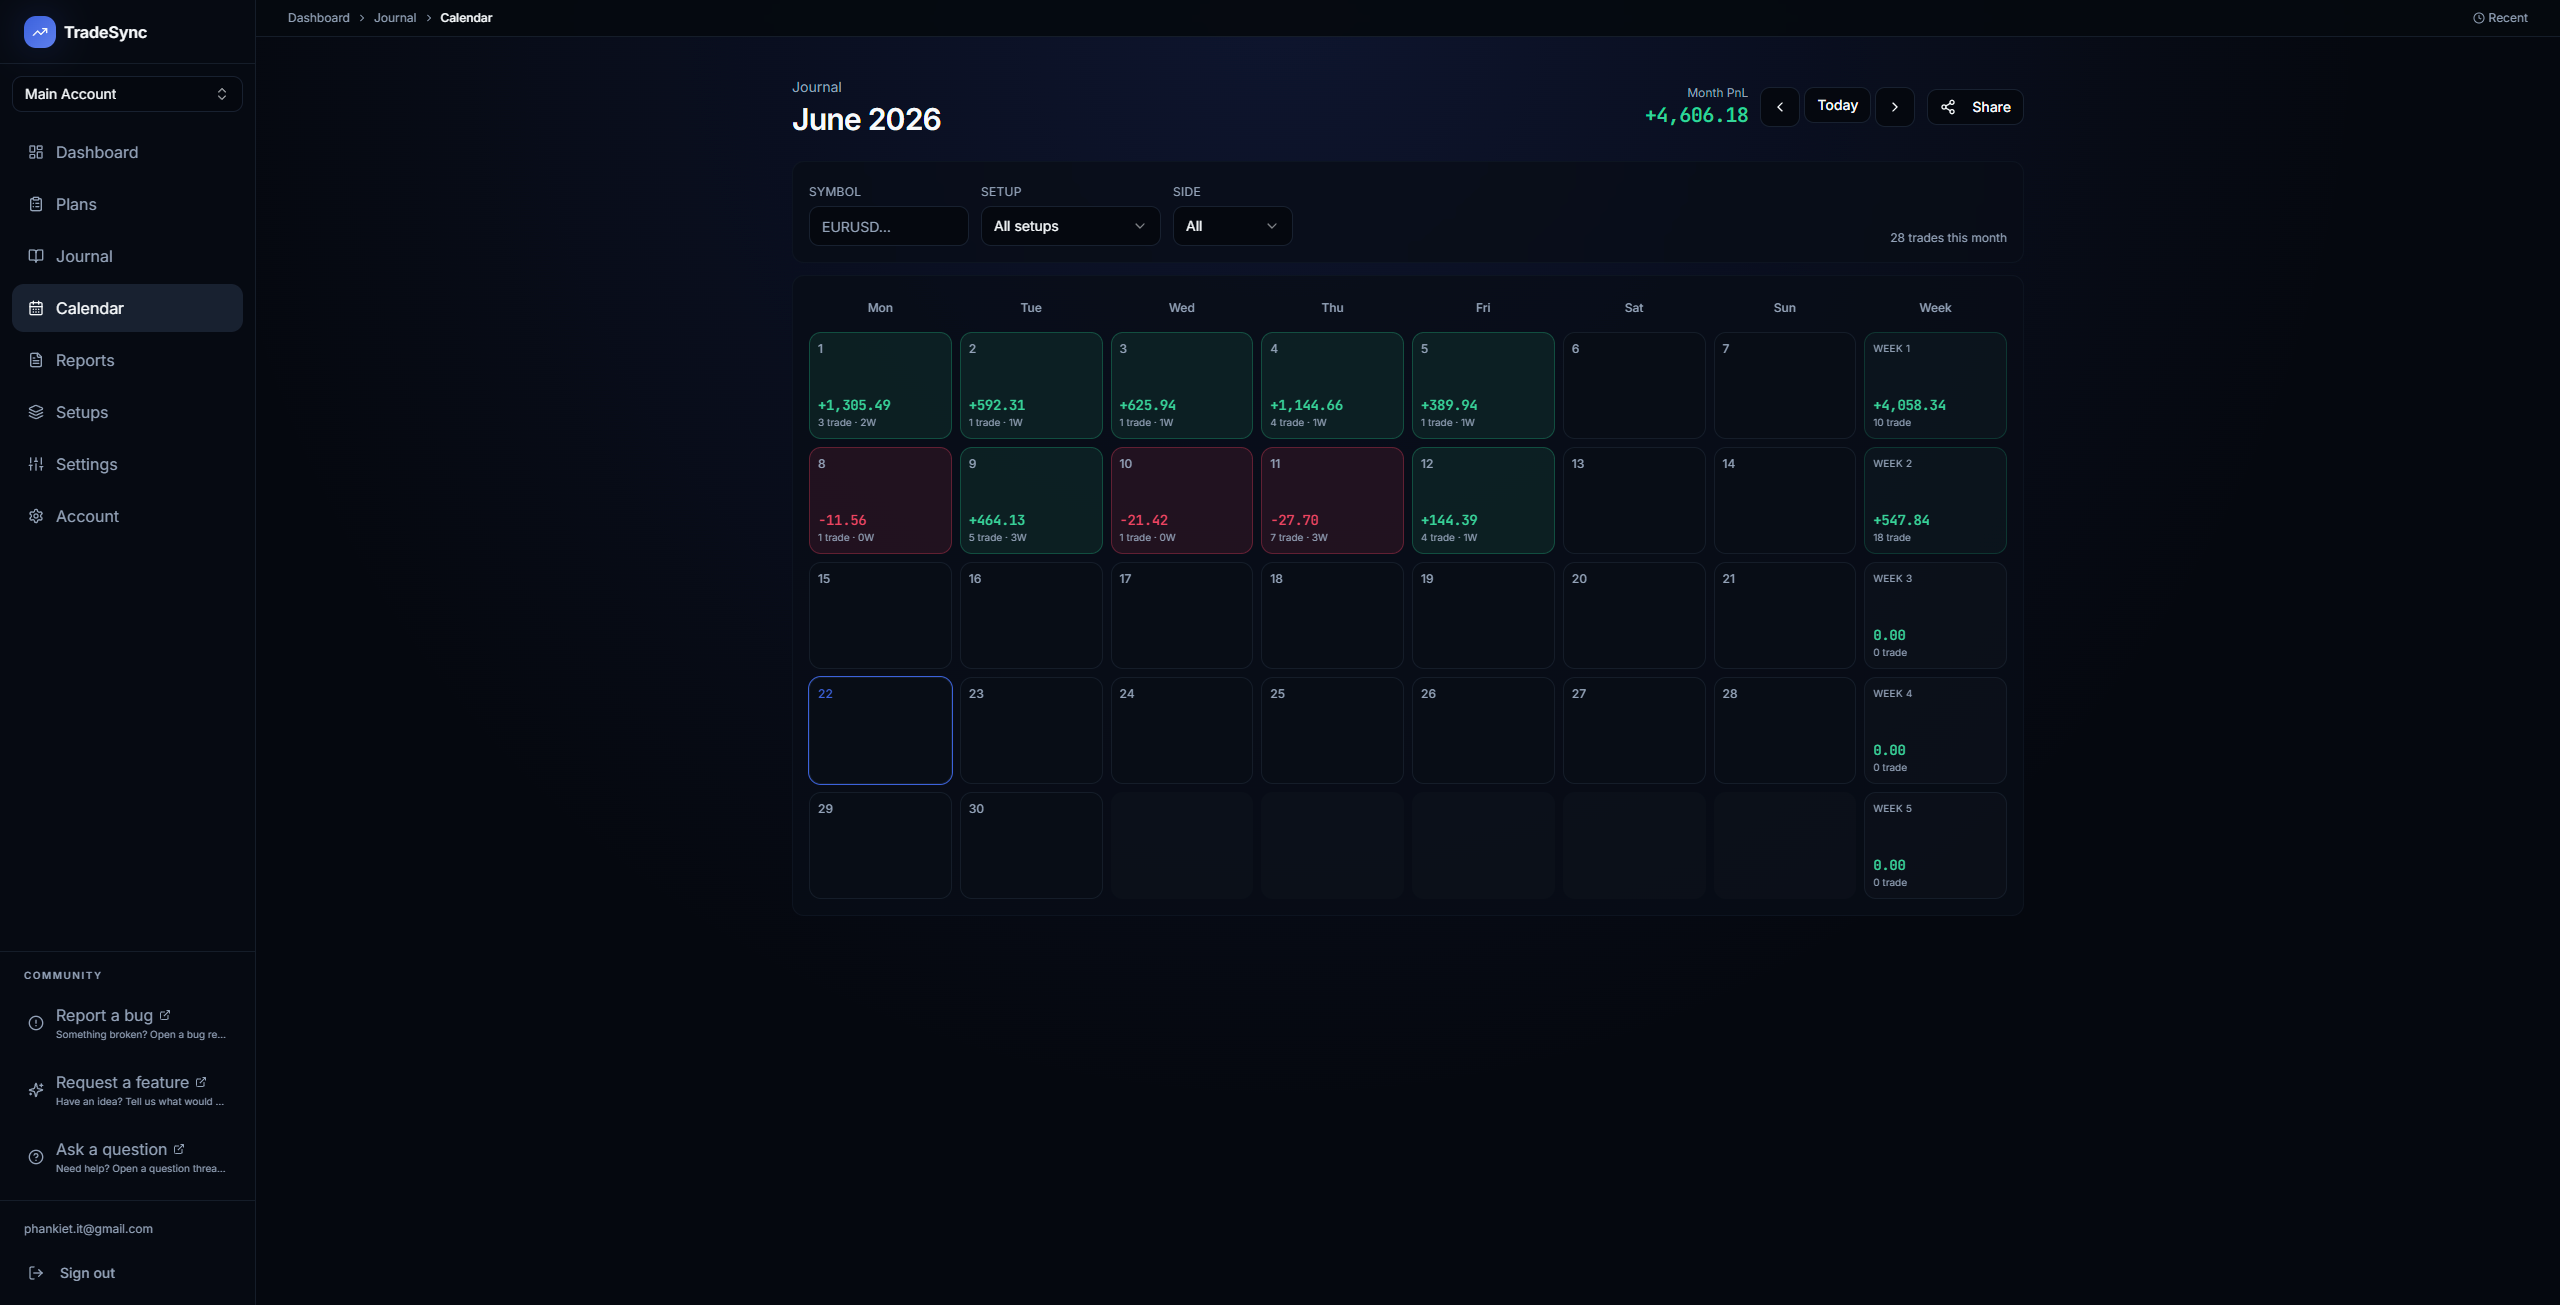Screen dimensions: 2560x1305
Task: Open June 9 day cell showing +464.13
Action: (1031, 500)
